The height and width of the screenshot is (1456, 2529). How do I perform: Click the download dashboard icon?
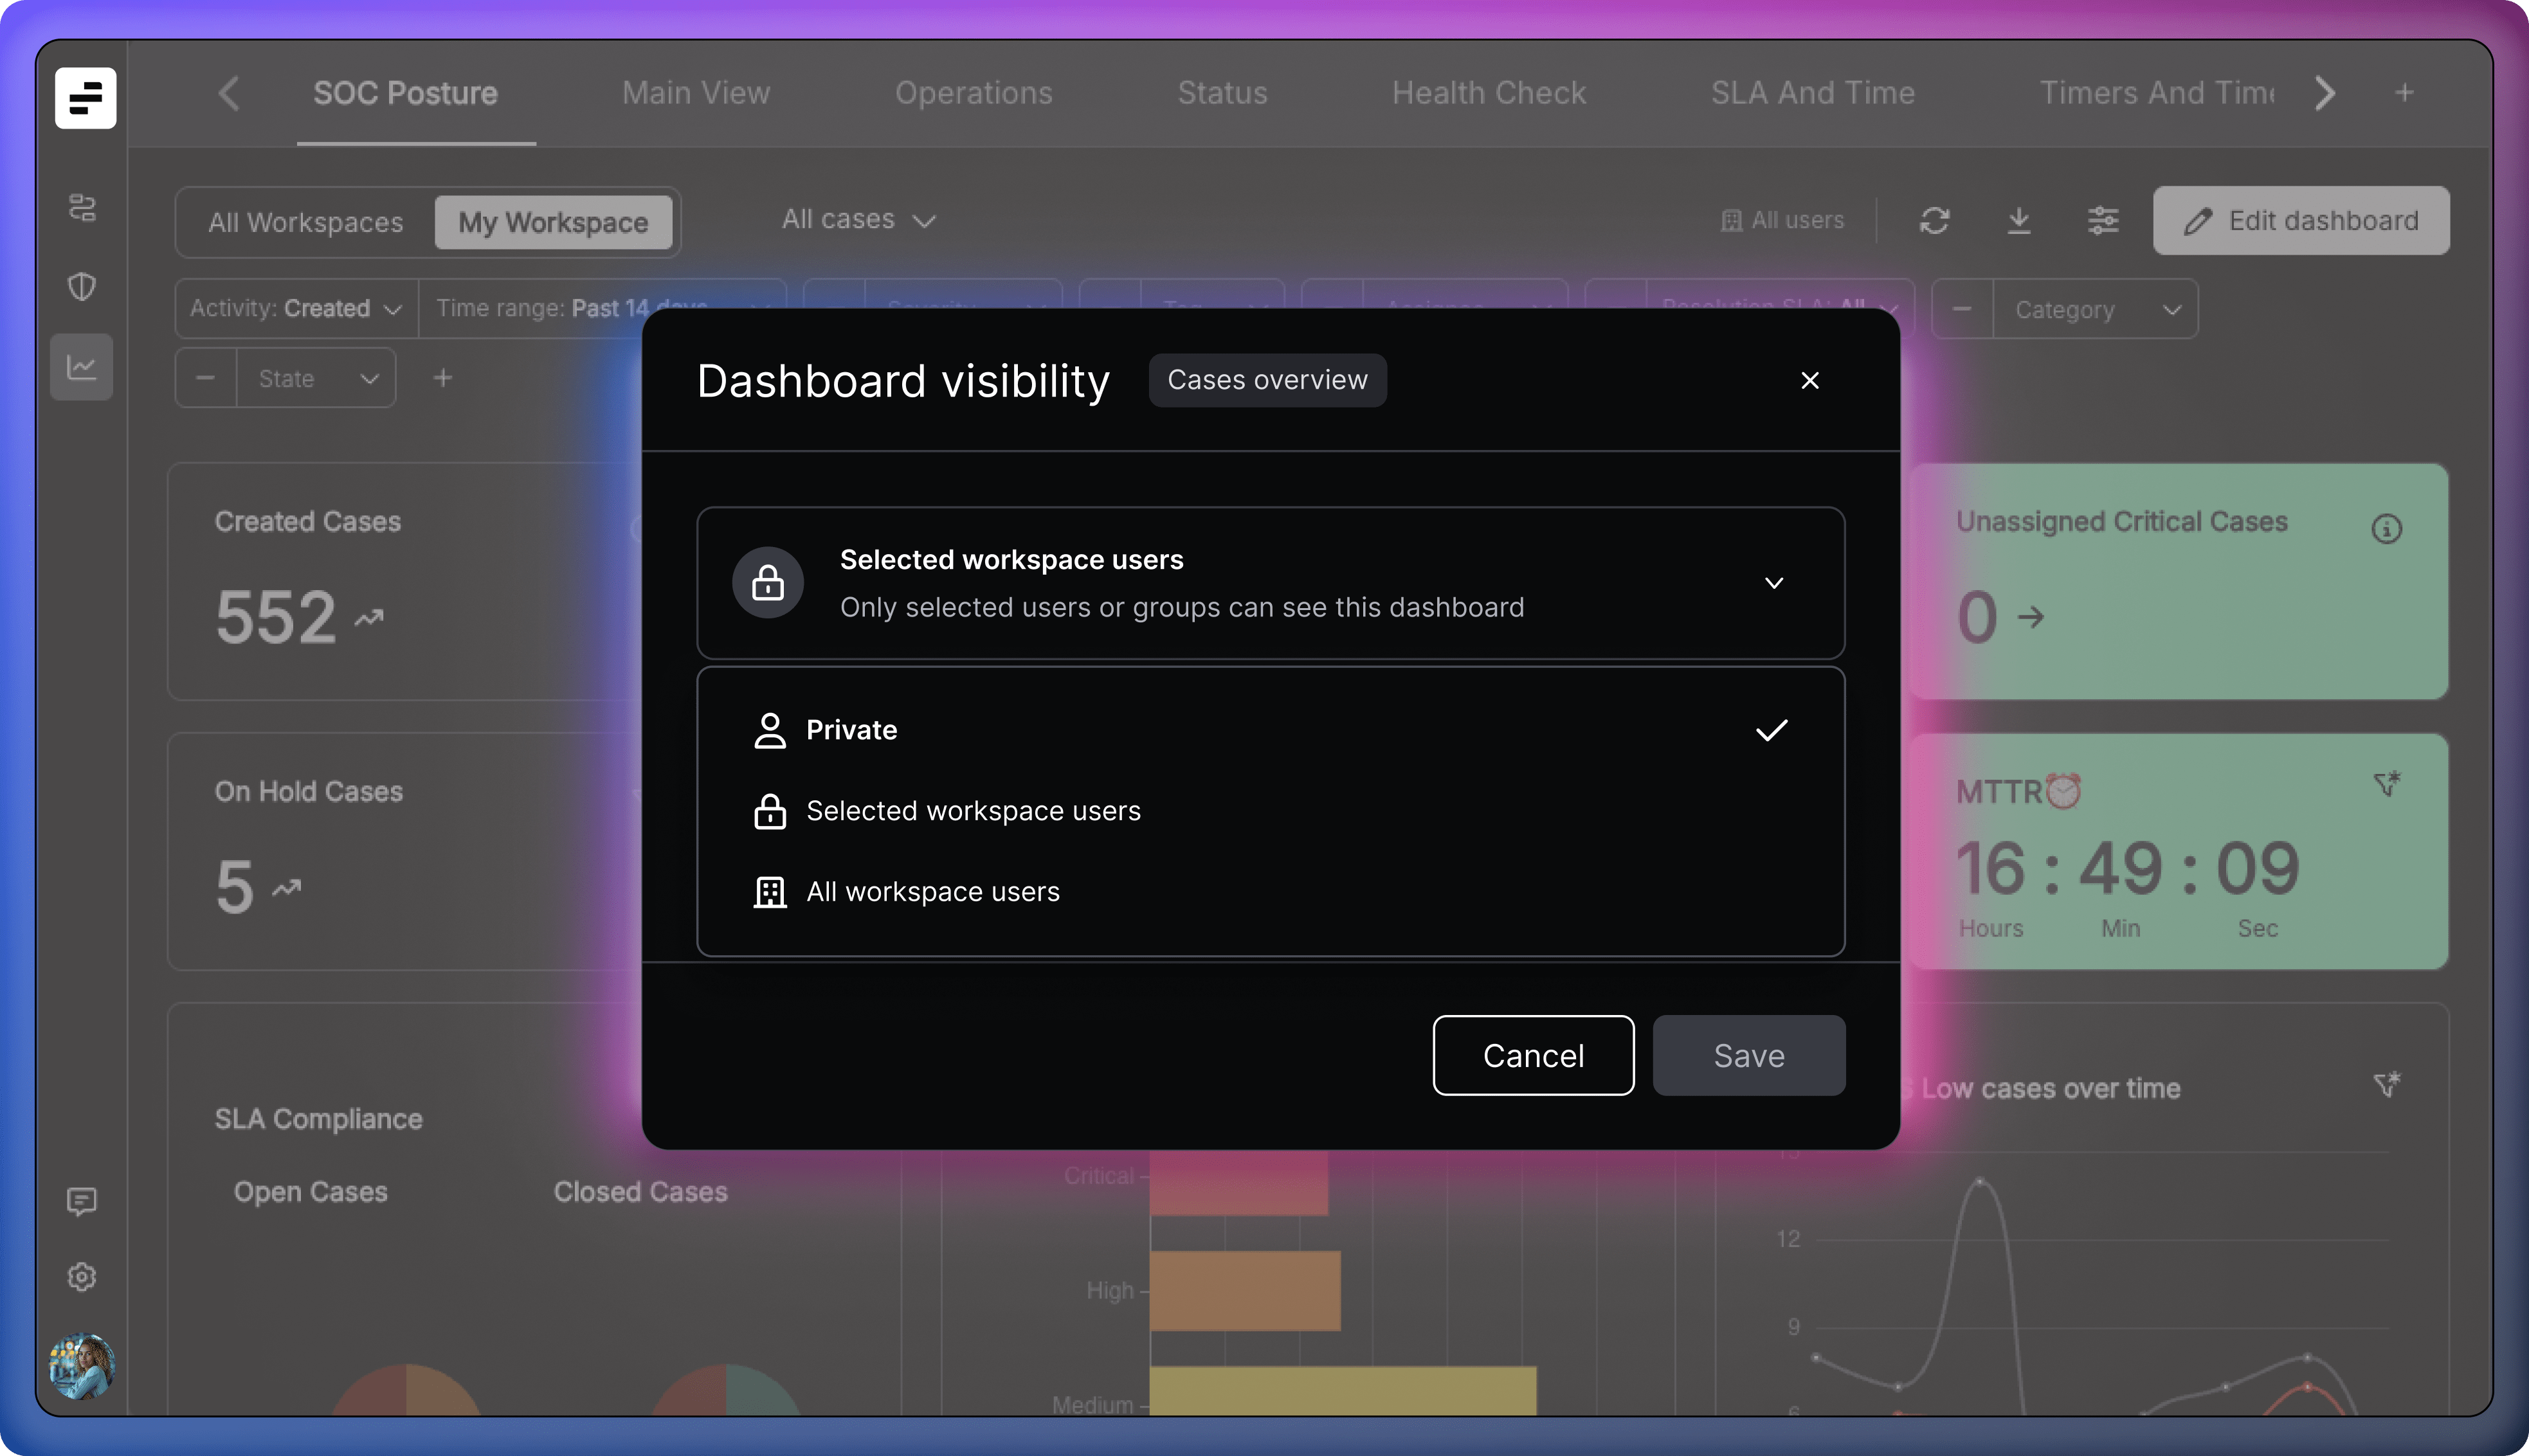tap(2018, 220)
